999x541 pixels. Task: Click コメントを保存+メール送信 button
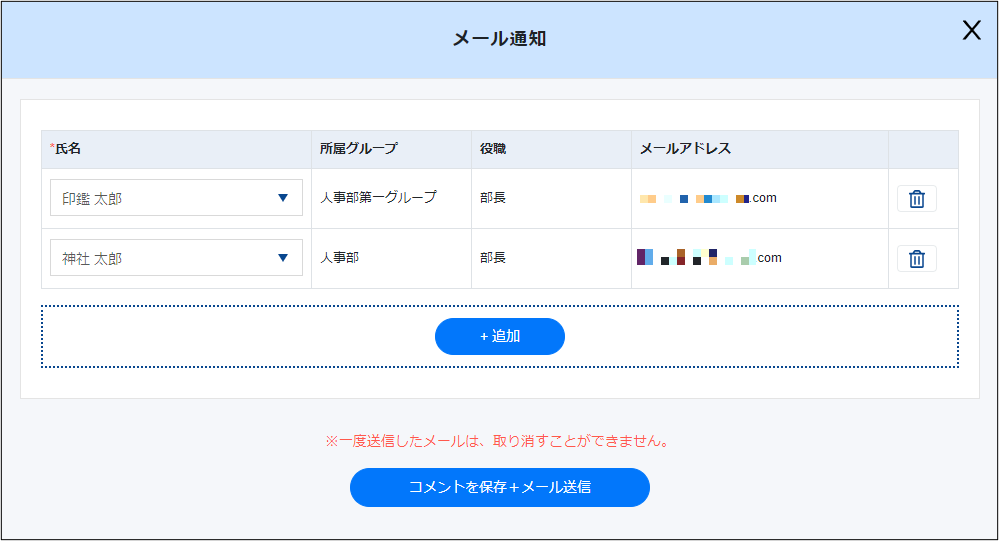(499, 487)
